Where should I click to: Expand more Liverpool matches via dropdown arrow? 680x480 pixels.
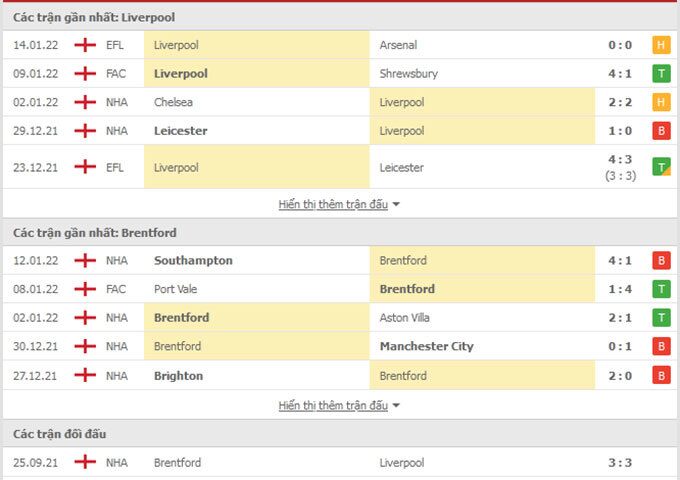click(x=396, y=205)
